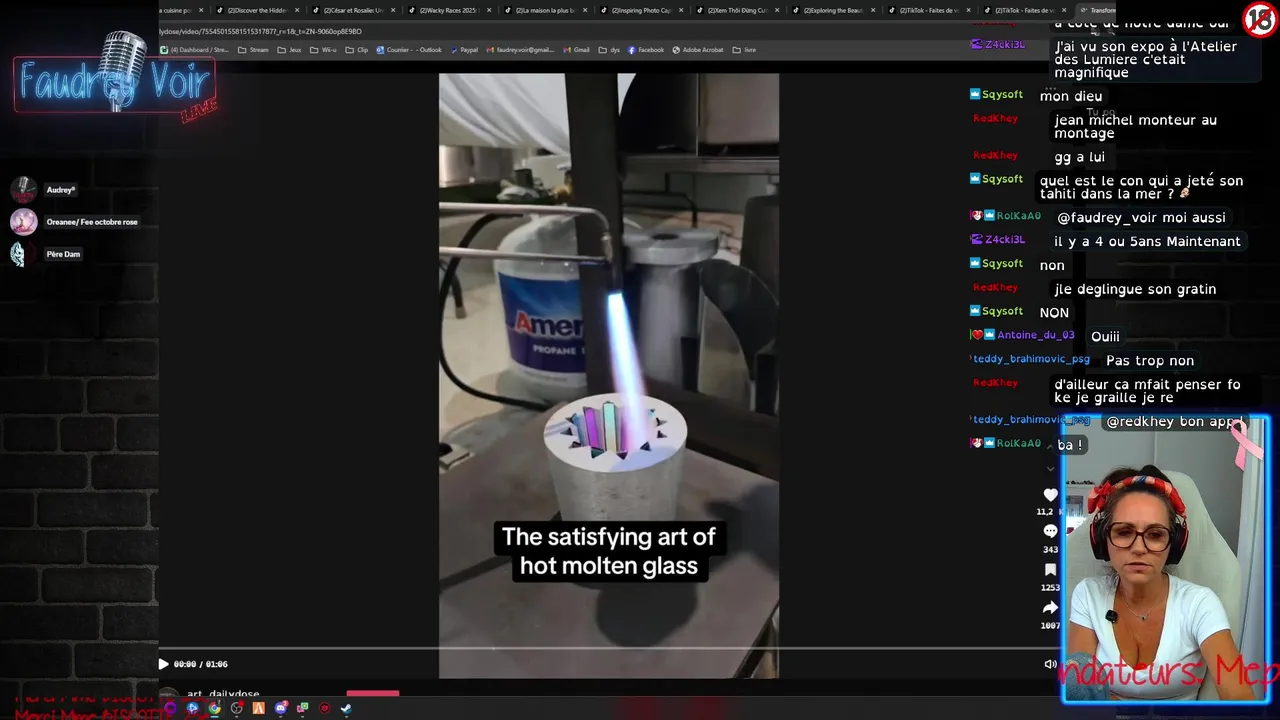Click the 'Père Dam' name in left list
The width and height of the screenshot is (1280, 720).
tap(63, 254)
